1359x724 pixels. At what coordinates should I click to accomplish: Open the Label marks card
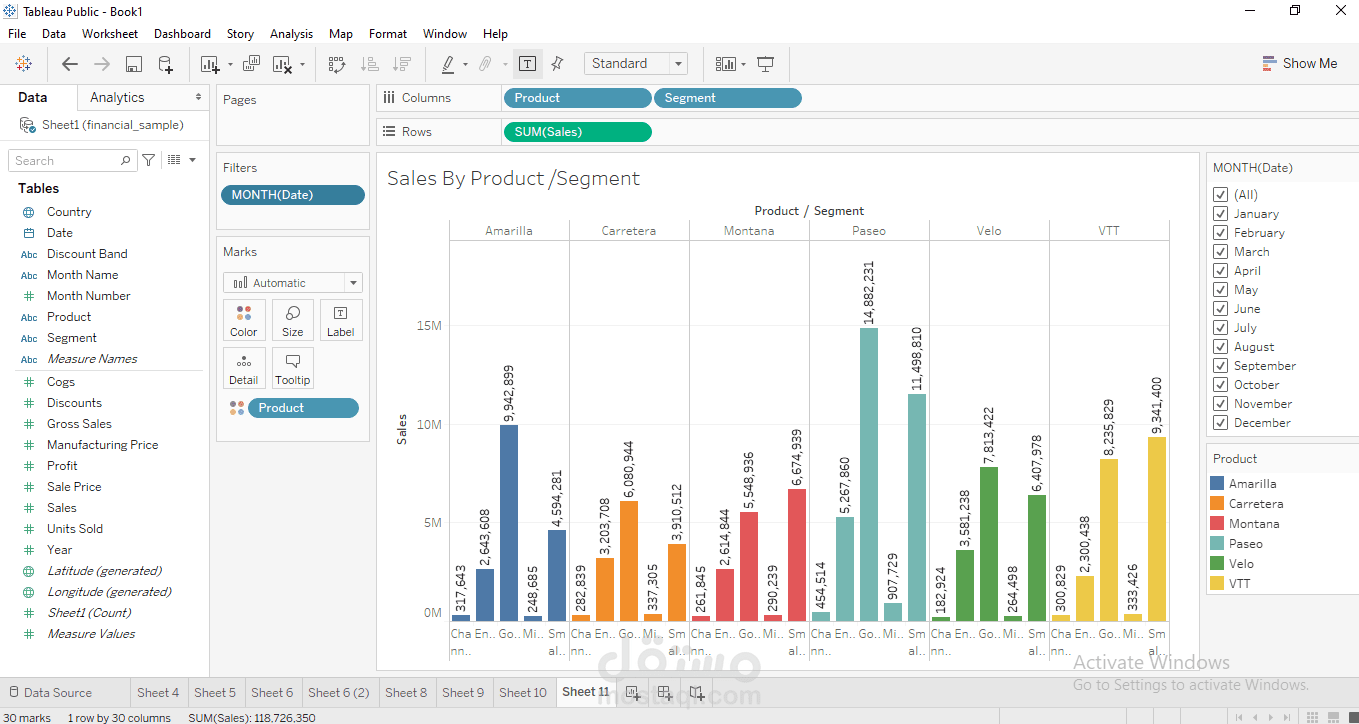tap(341, 320)
